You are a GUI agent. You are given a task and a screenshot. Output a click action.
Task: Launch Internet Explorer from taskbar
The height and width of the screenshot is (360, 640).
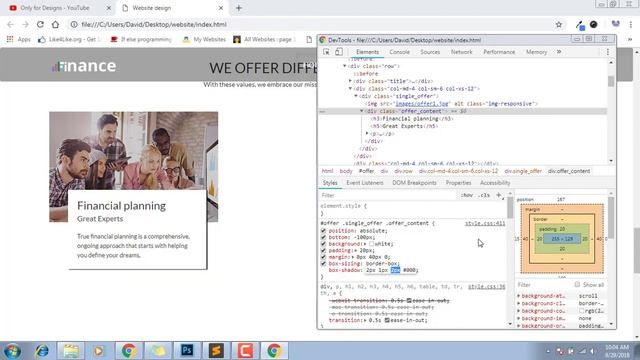(42, 351)
